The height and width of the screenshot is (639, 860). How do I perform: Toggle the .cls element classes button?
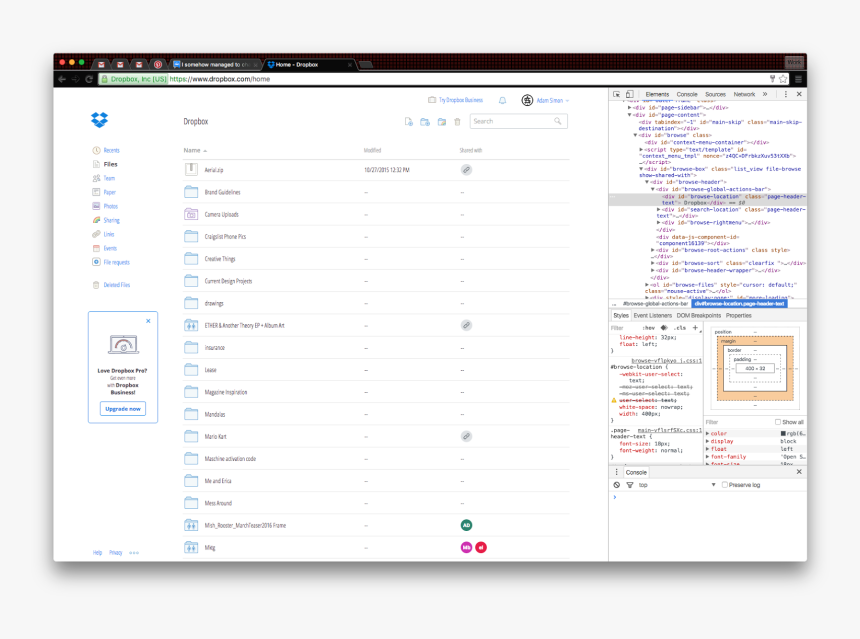point(680,327)
